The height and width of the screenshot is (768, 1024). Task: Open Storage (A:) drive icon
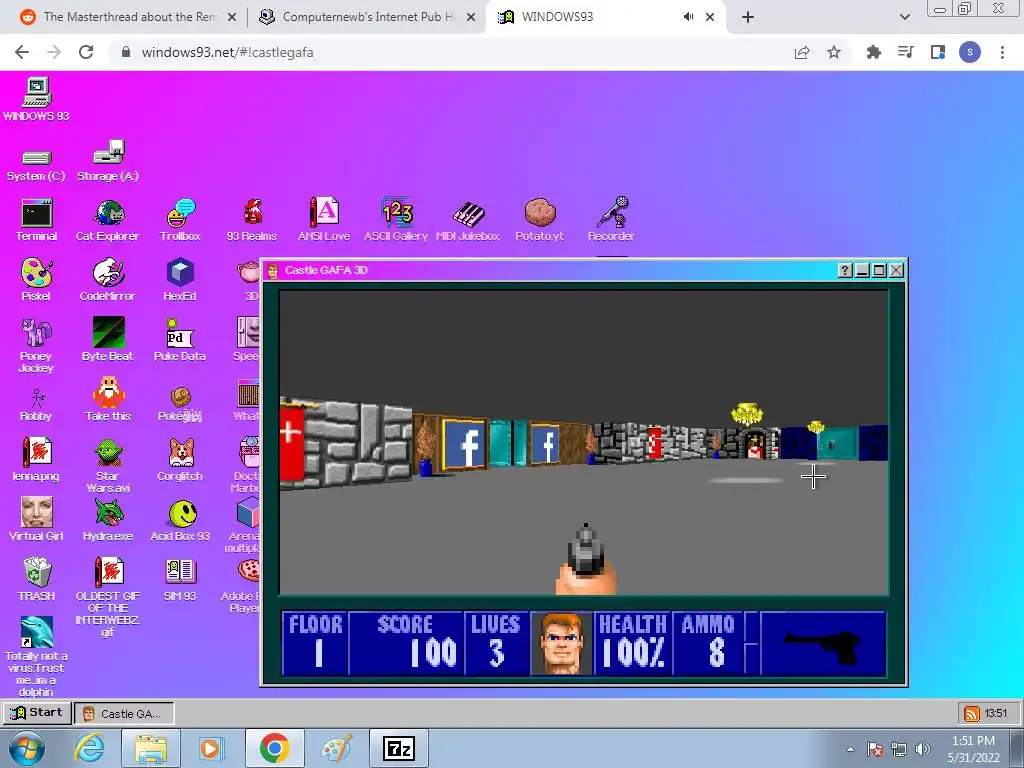tap(108, 161)
